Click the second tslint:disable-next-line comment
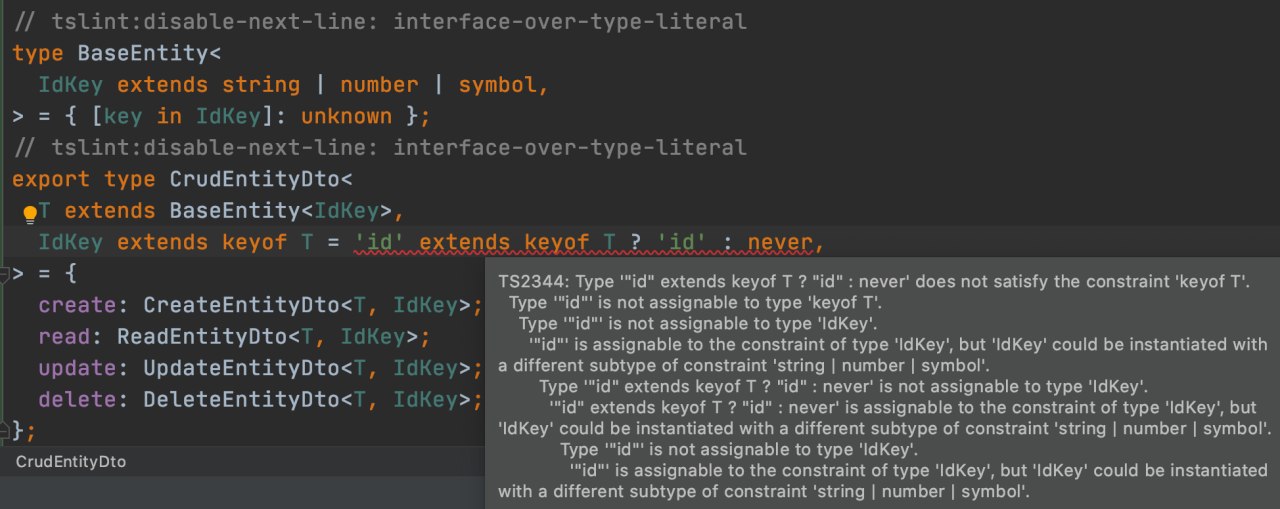 pyautogui.click(x=379, y=148)
